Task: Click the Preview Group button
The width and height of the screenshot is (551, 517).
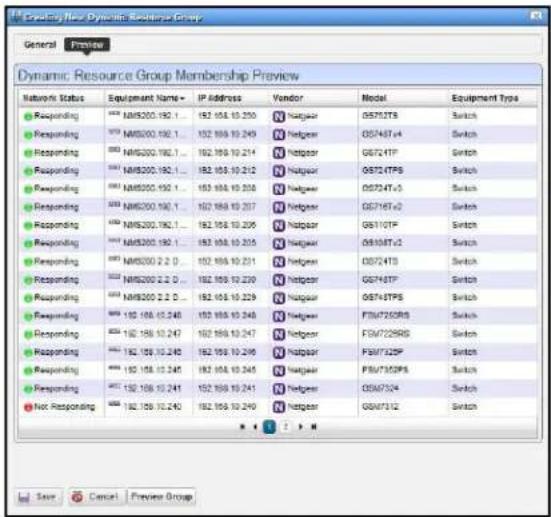Action: (x=162, y=497)
